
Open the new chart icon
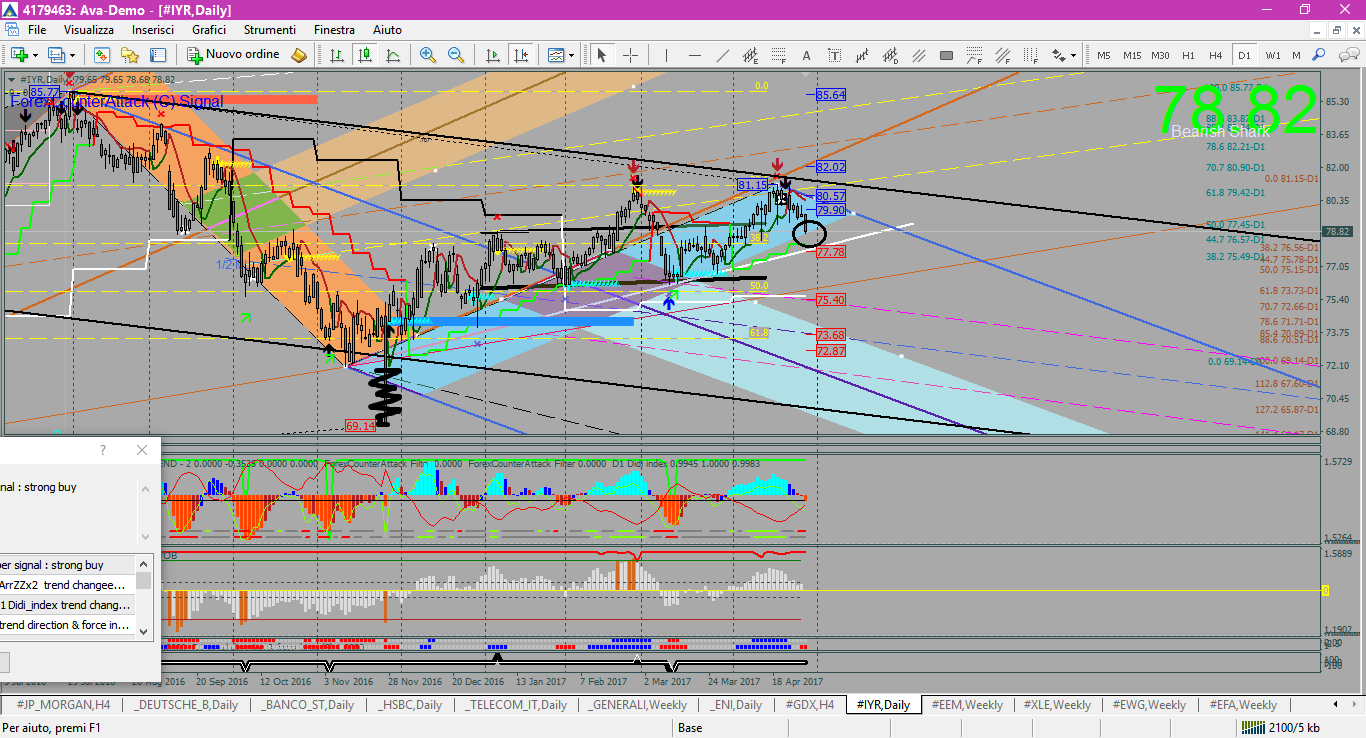point(19,55)
